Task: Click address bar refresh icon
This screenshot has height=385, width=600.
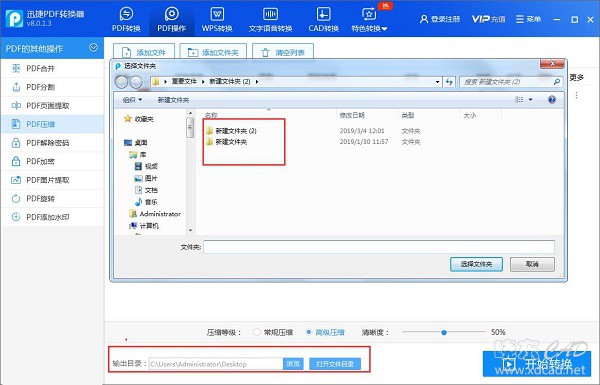Action: tap(449, 82)
